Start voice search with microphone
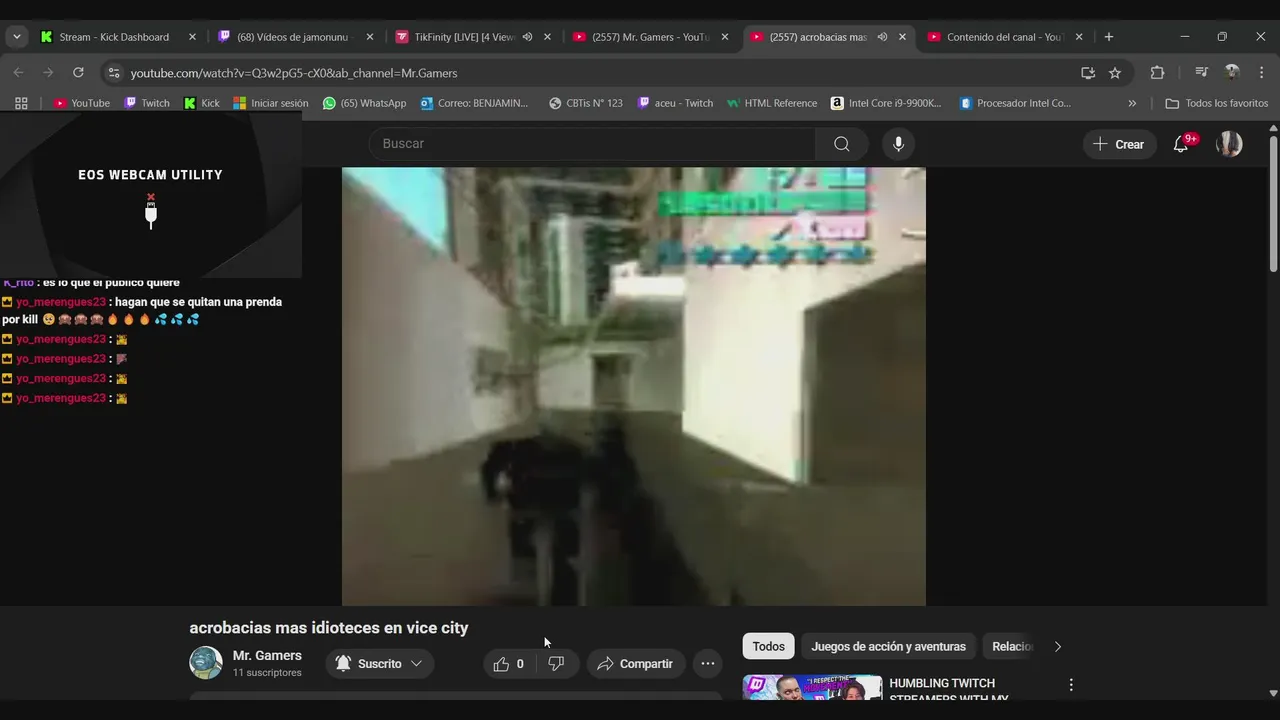This screenshot has height=720, width=1280. tap(898, 144)
